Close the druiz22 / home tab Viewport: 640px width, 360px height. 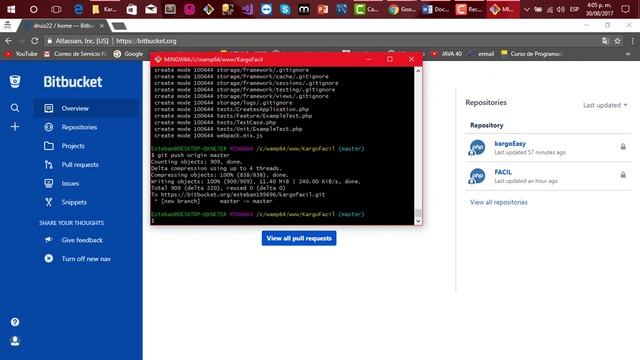tap(102, 26)
